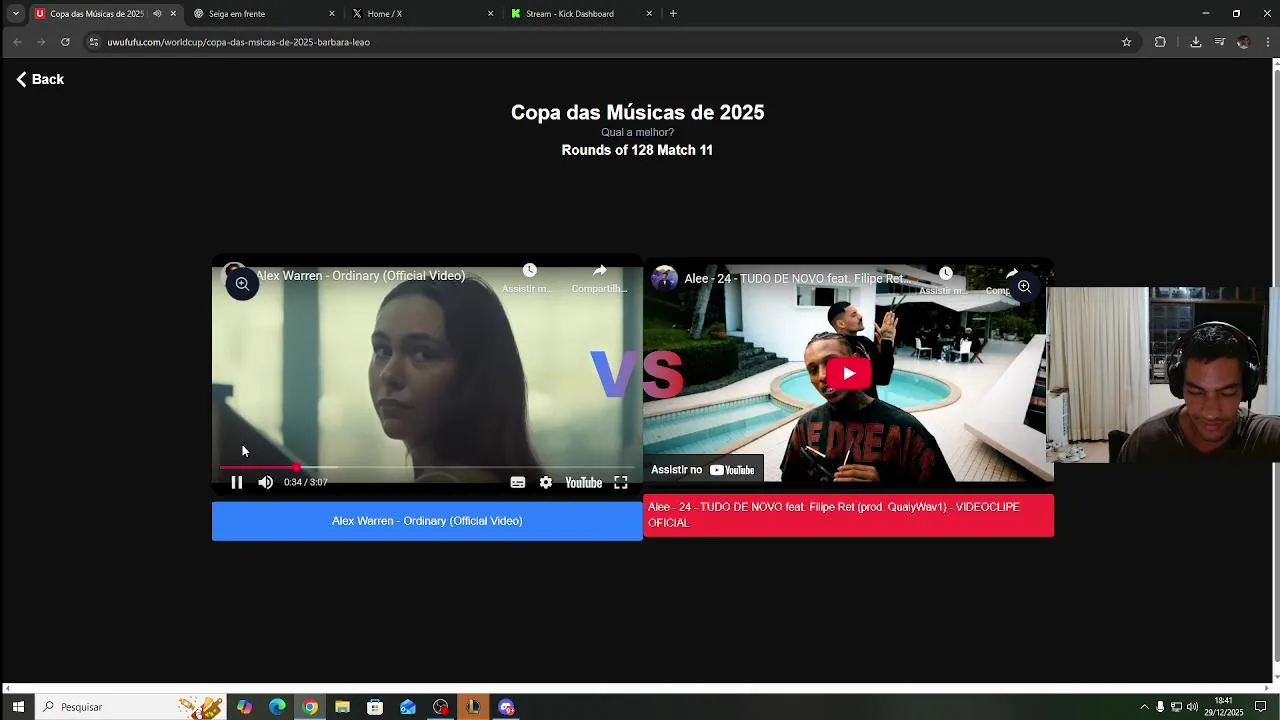1280x720 pixels.
Task: Click Assistir no YouTube button
Action: point(703,469)
